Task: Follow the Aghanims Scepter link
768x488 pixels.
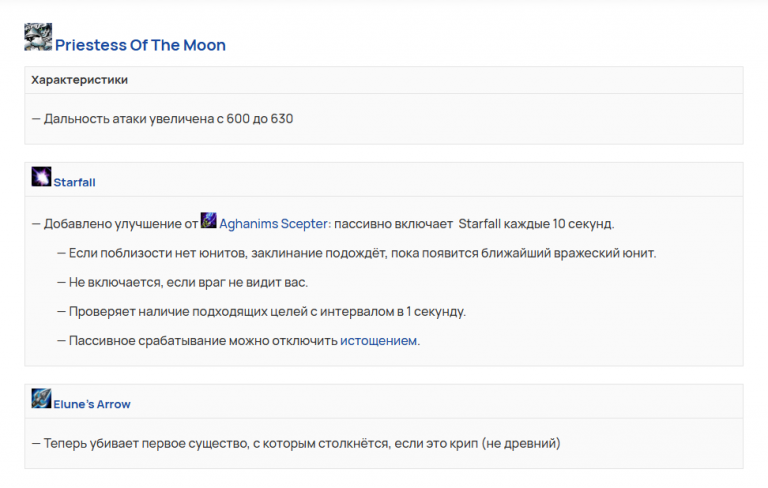Action: [x=273, y=223]
